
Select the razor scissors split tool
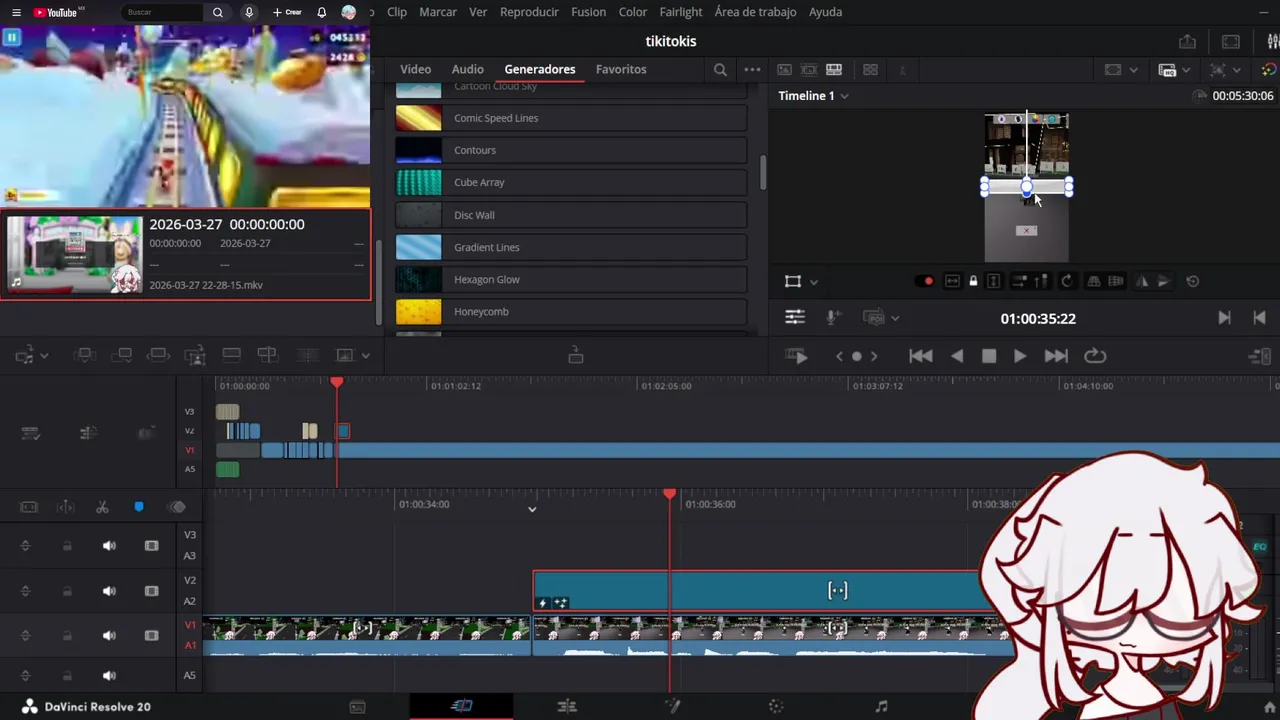tap(102, 507)
